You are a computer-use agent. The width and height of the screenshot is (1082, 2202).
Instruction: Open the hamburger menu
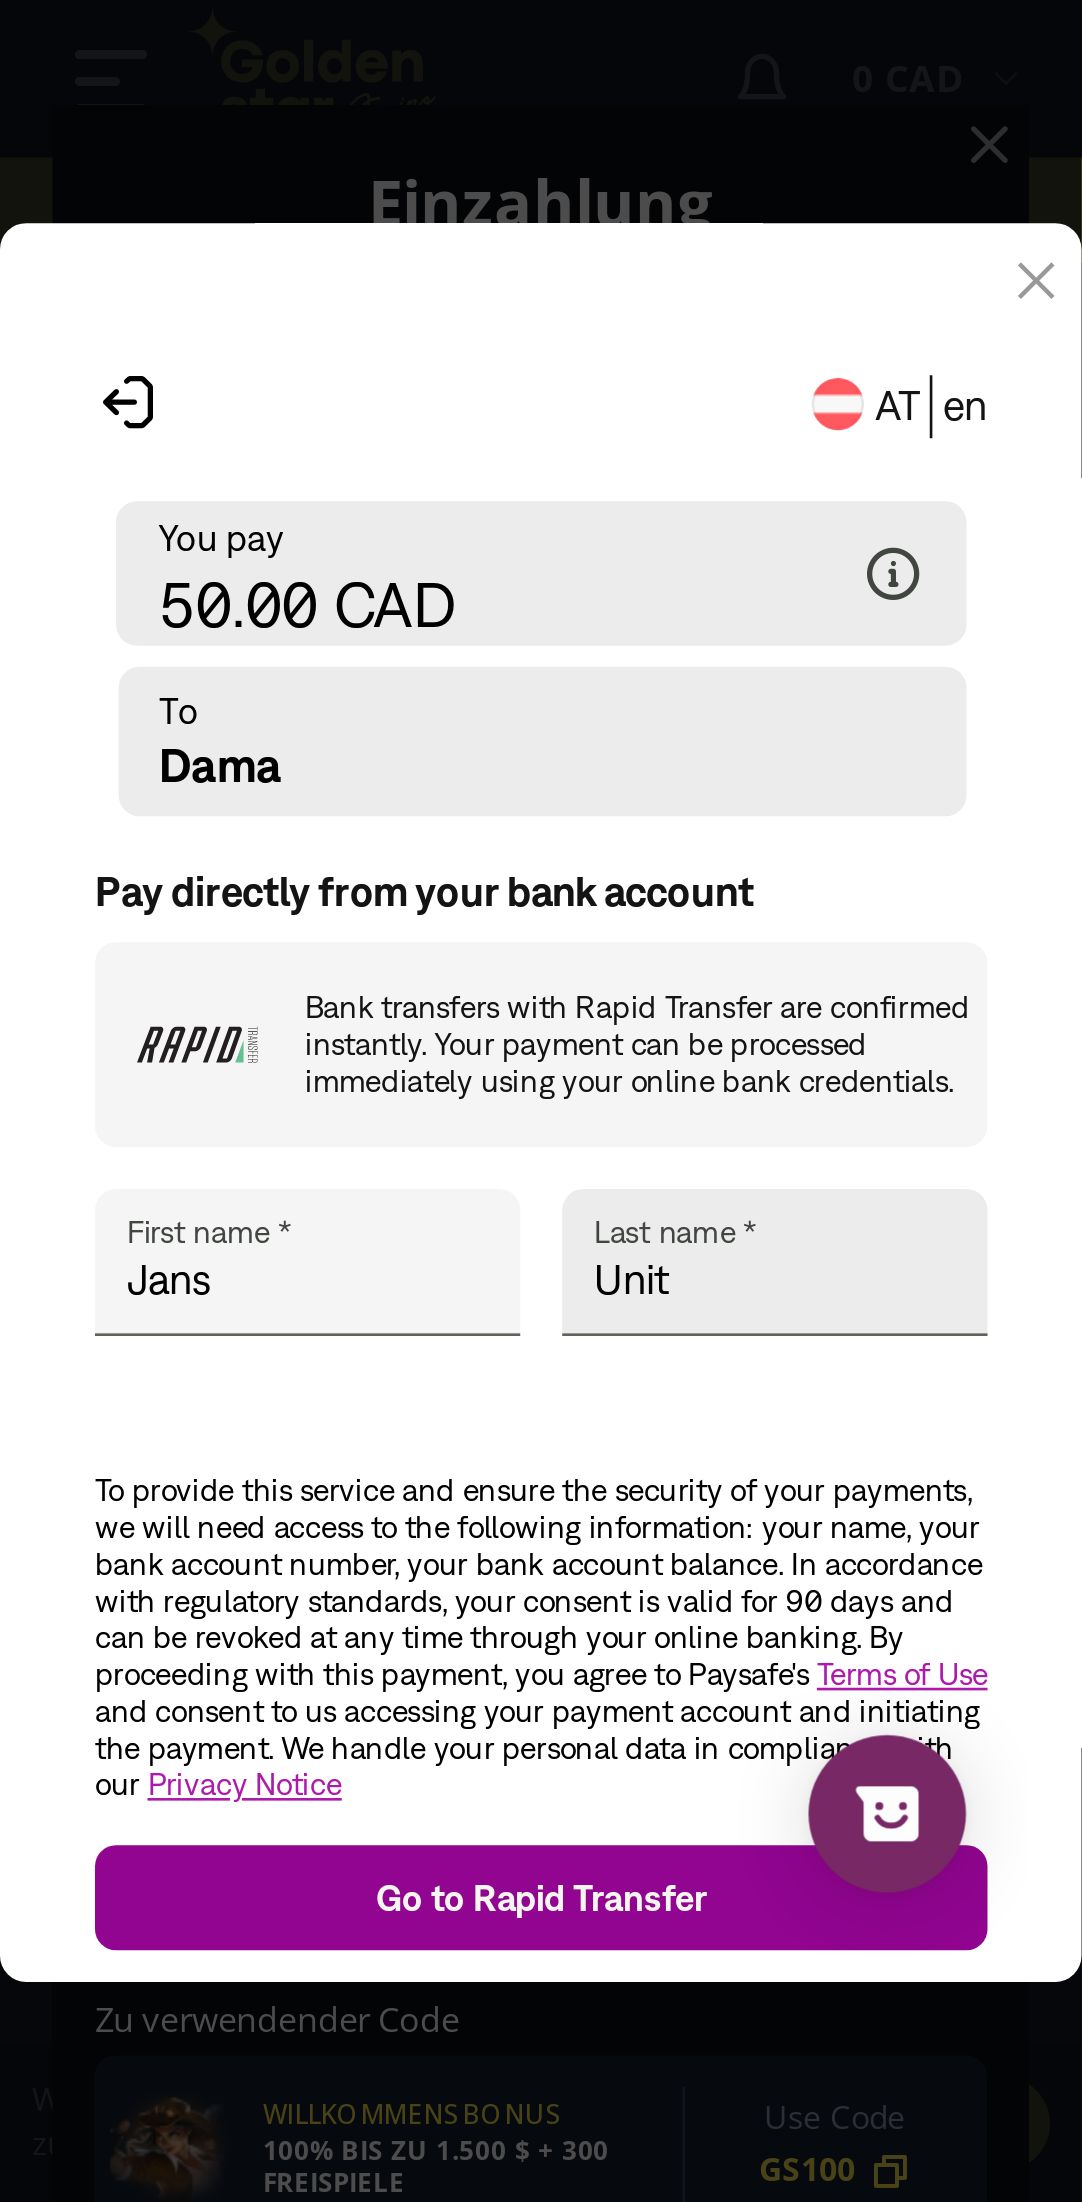click(x=110, y=77)
